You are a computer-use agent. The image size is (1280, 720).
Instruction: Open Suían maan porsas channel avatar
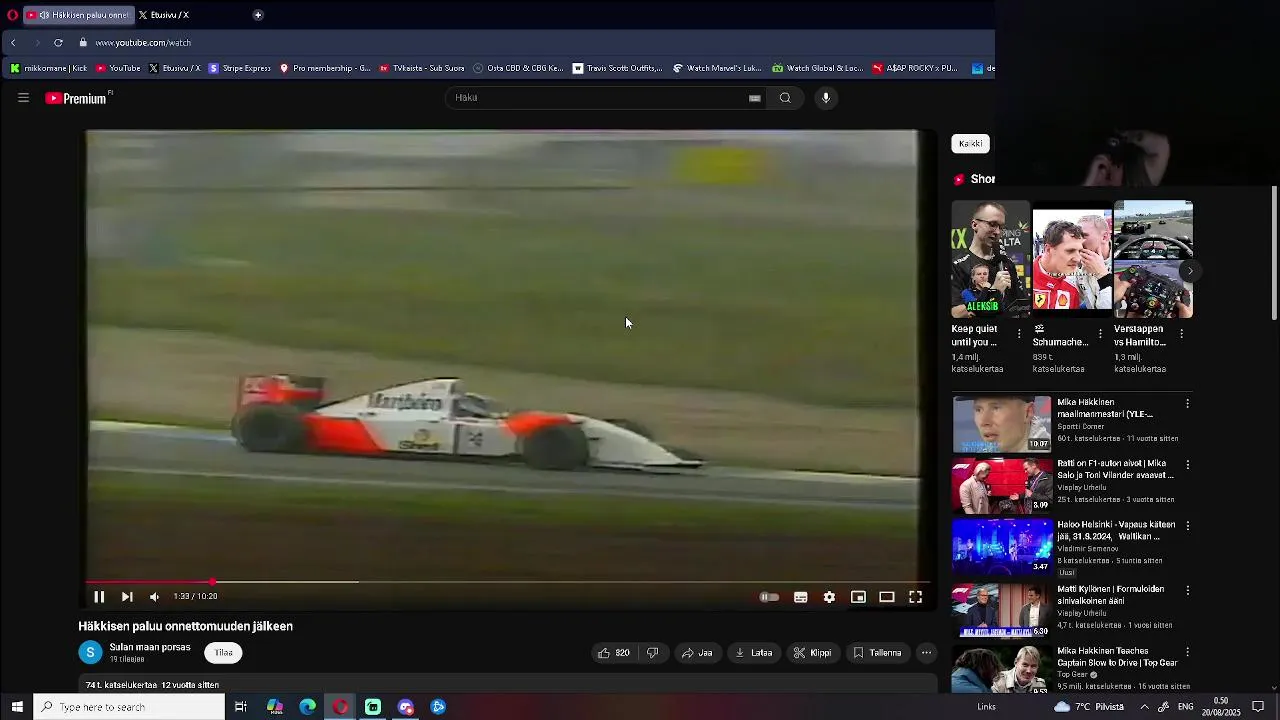pos(91,653)
